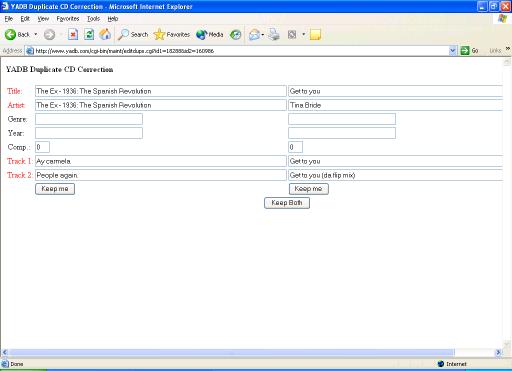This screenshot has width=512, height=371.
Task: Click the red 'Artist:' label
Action: click(x=16, y=105)
